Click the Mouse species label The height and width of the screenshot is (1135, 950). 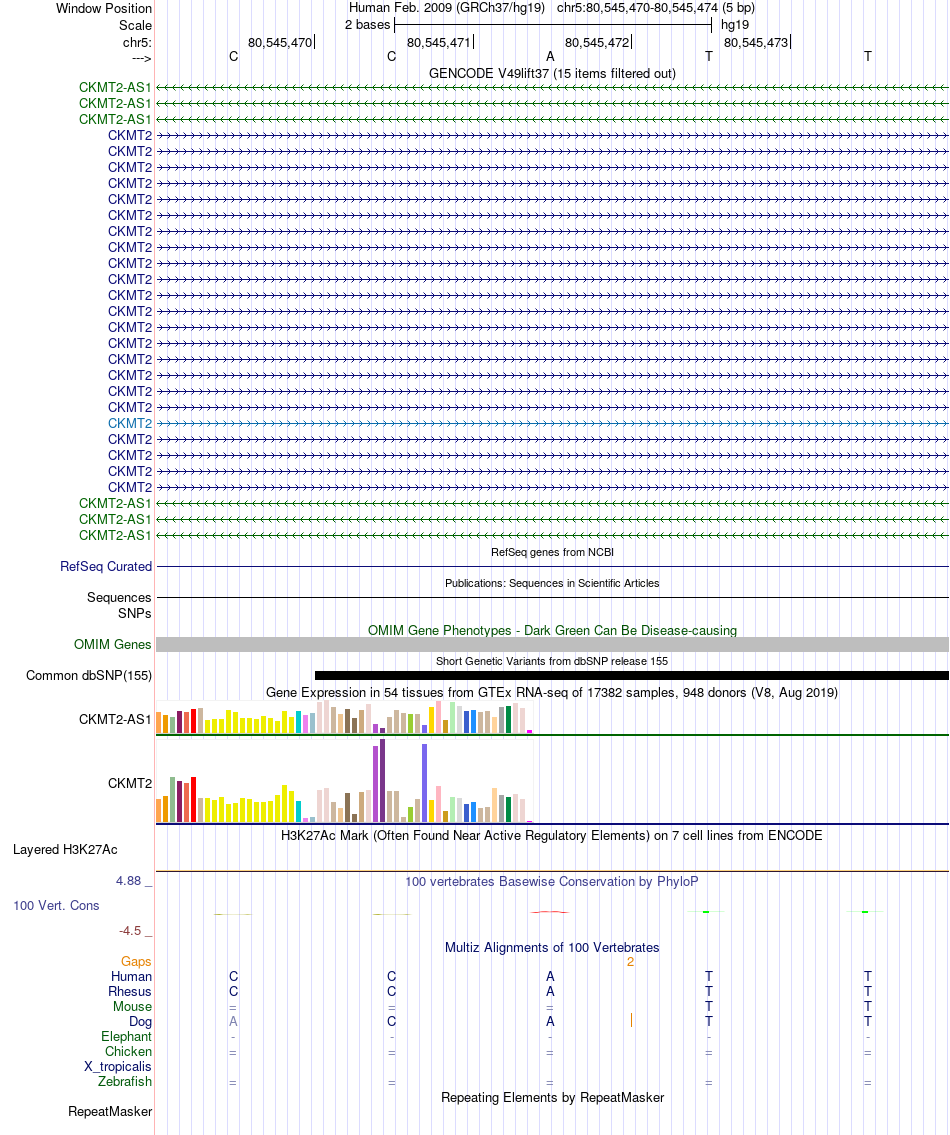pyautogui.click(x=133, y=1007)
